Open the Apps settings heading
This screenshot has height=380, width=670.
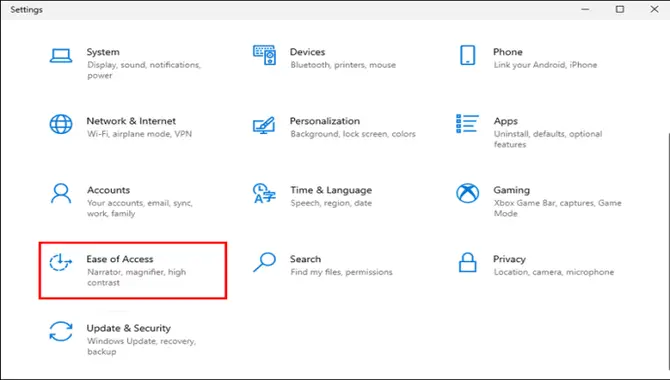(x=505, y=121)
